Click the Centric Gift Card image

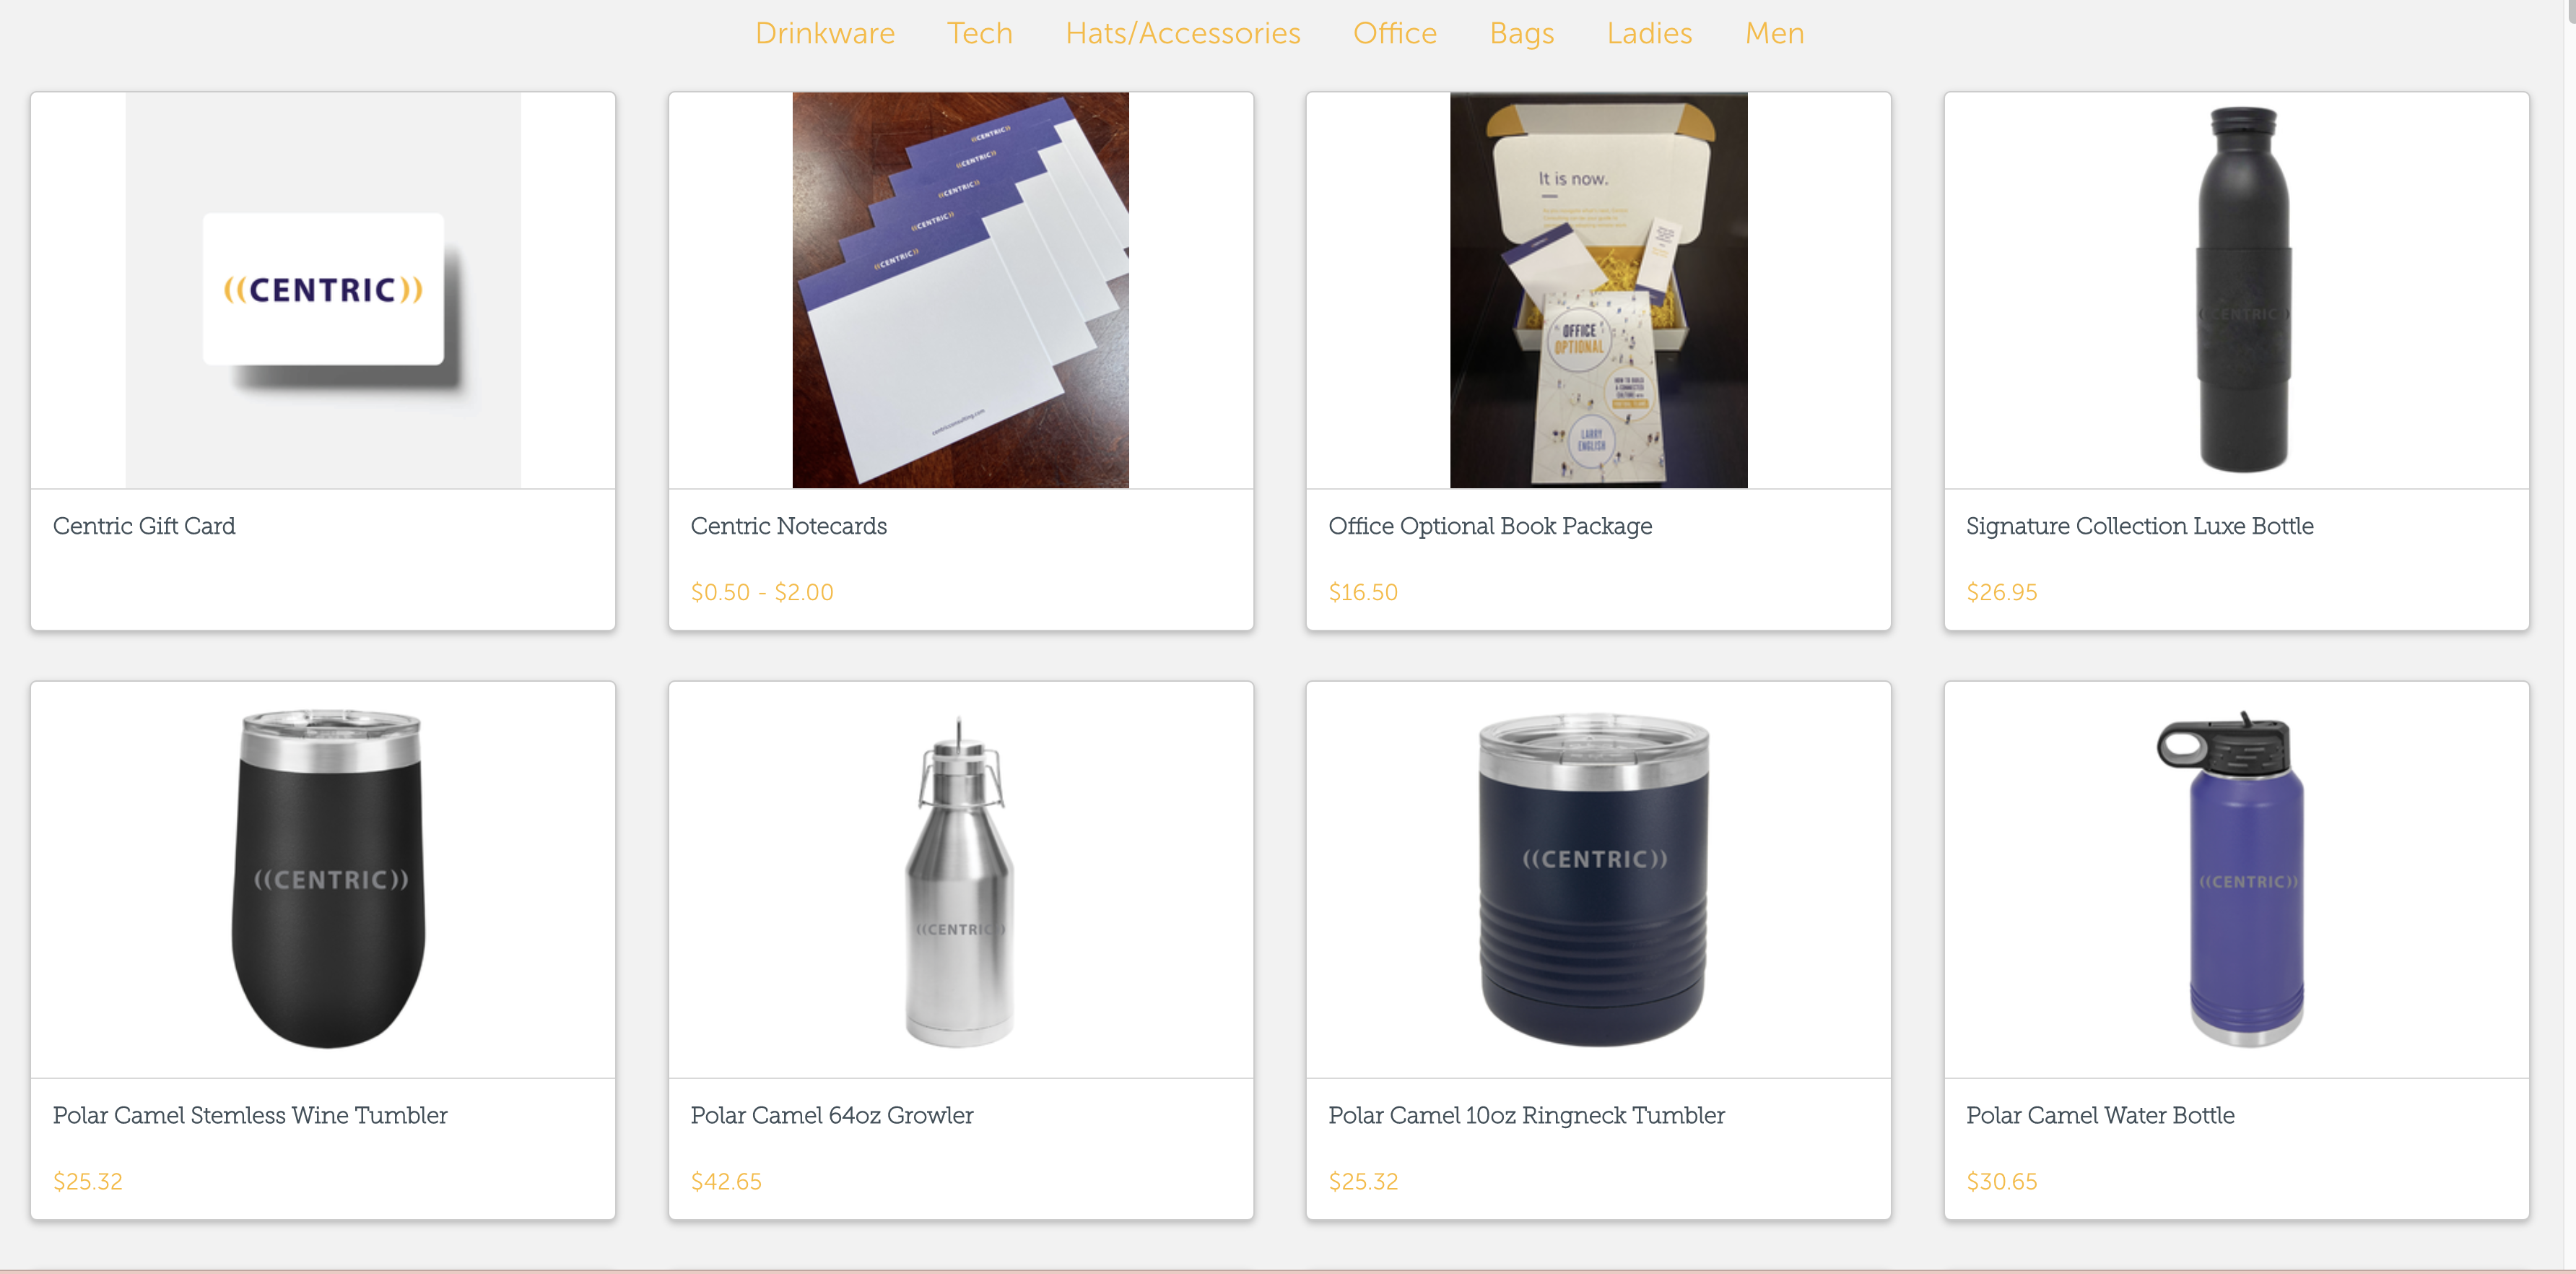tap(323, 290)
